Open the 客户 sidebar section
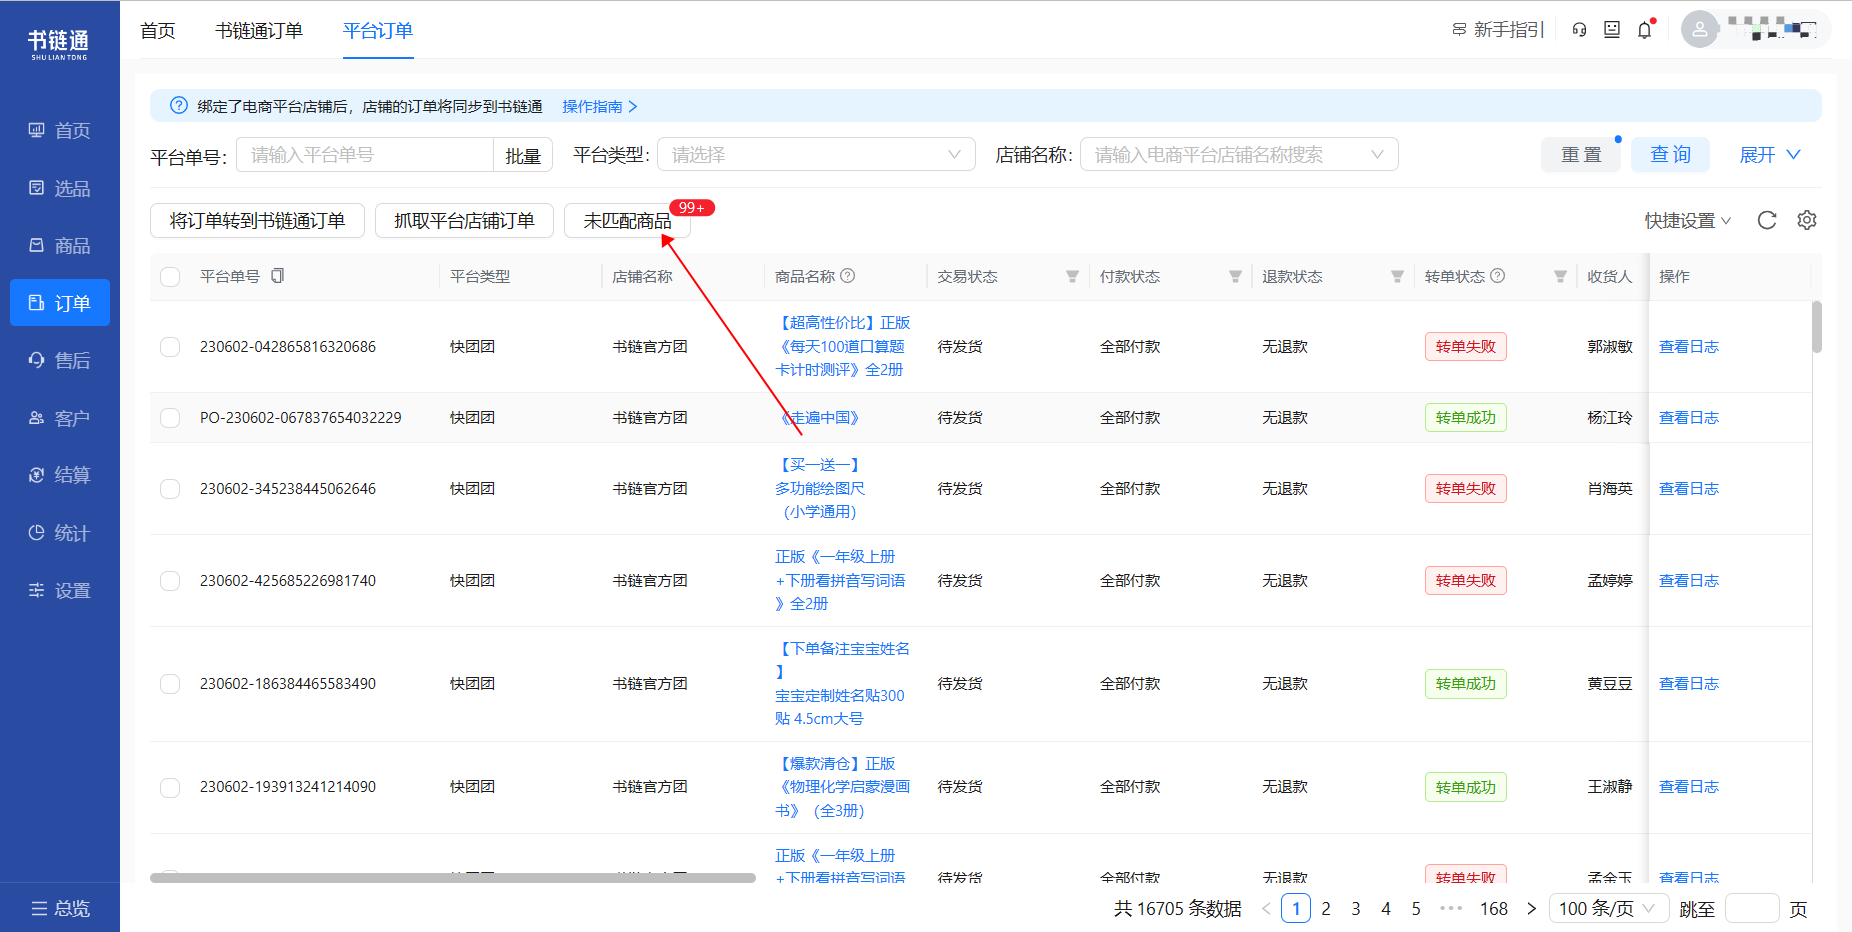The image size is (1852, 932). (60, 418)
